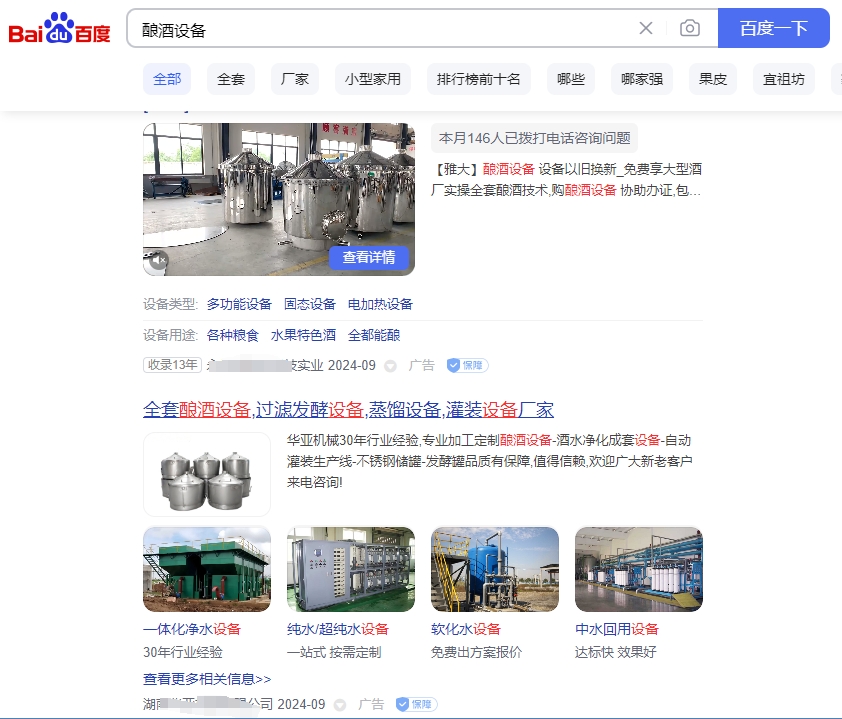Select the 全部 filter tab

[x=167, y=79]
